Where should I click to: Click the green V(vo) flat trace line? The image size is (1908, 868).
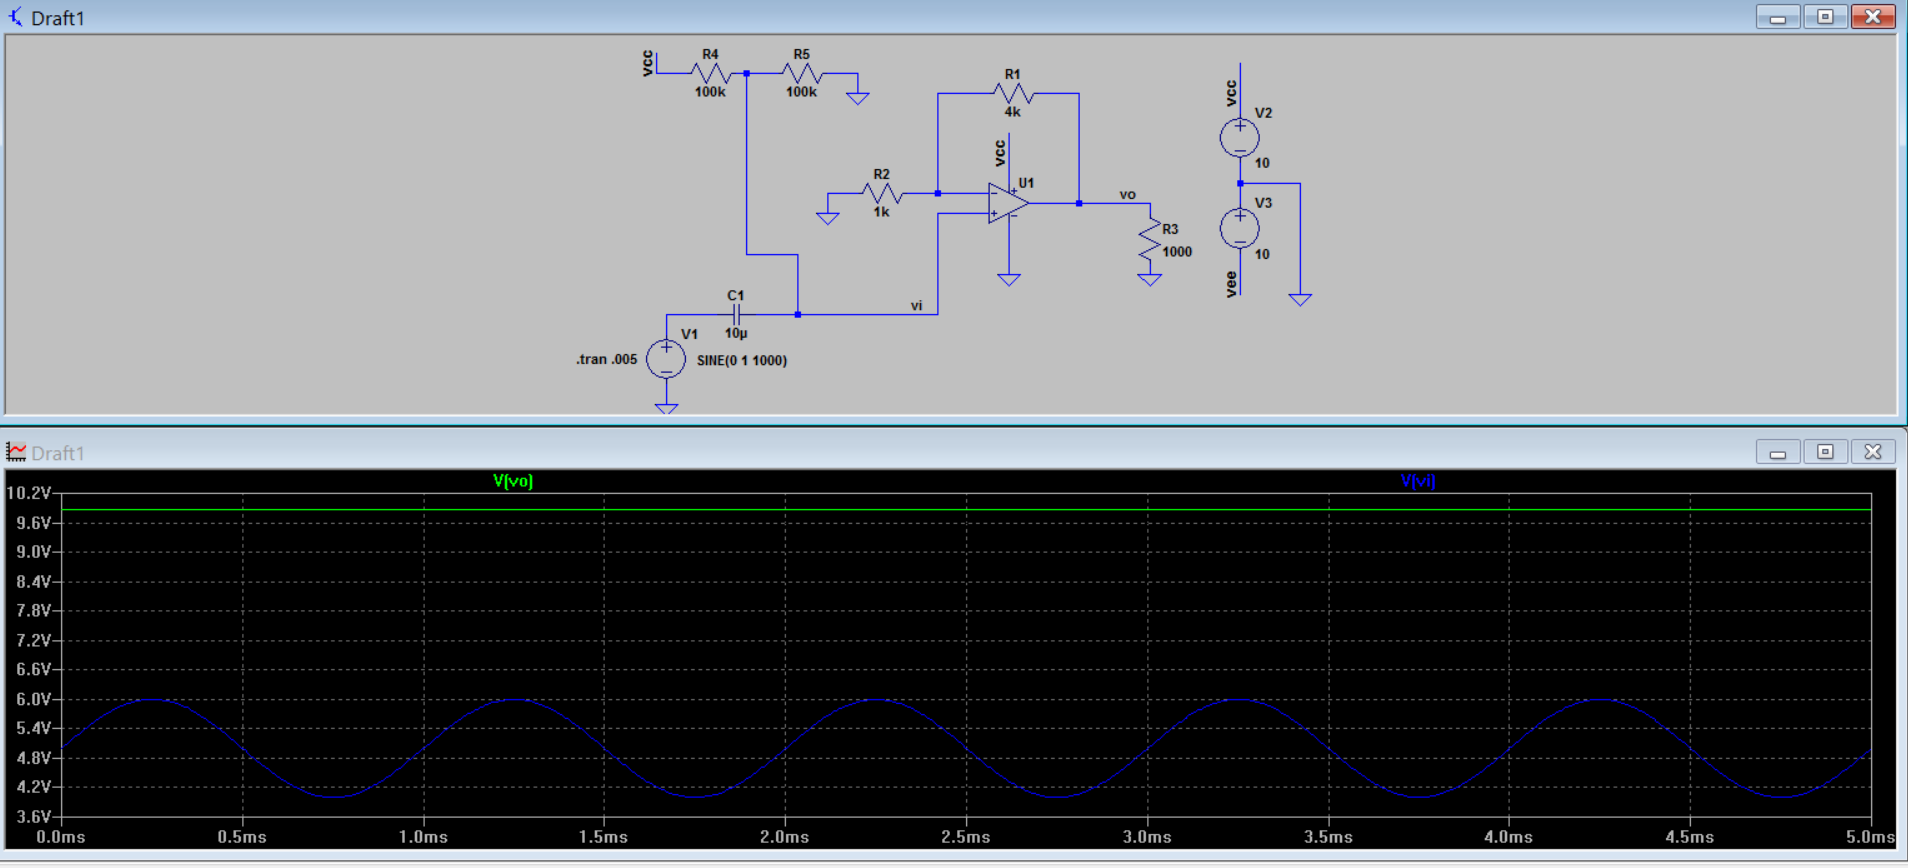[x=966, y=510]
